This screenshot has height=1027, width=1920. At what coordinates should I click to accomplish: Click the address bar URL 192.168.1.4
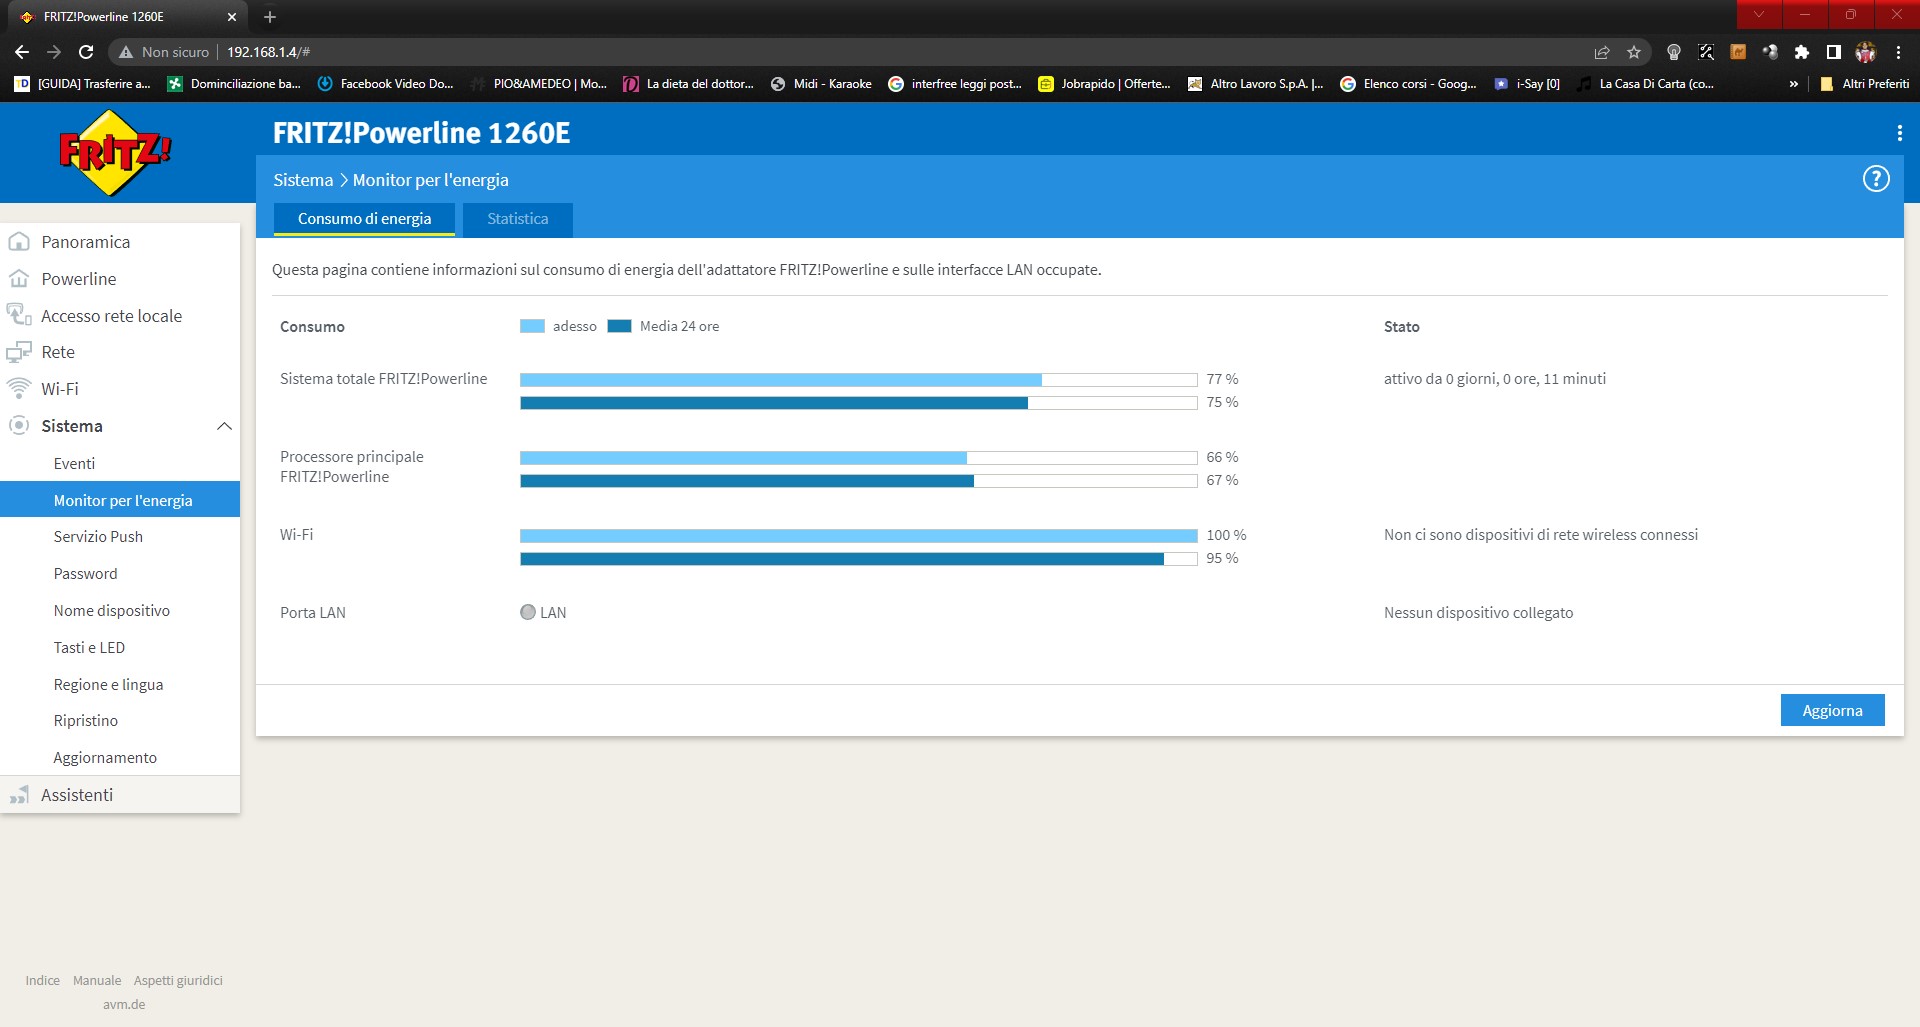[268, 52]
